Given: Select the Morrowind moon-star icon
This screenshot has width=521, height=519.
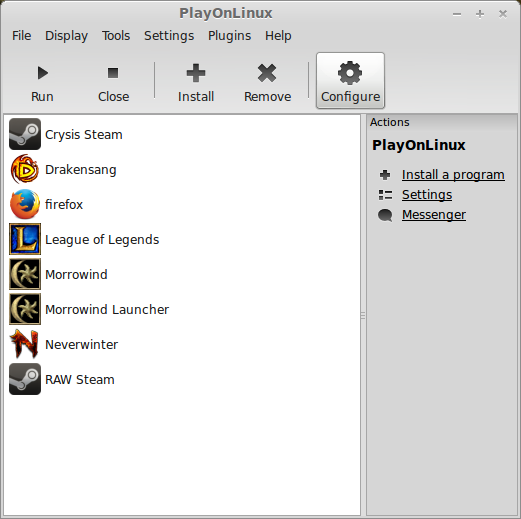Looking at the screenshot, I should point(25,274).
